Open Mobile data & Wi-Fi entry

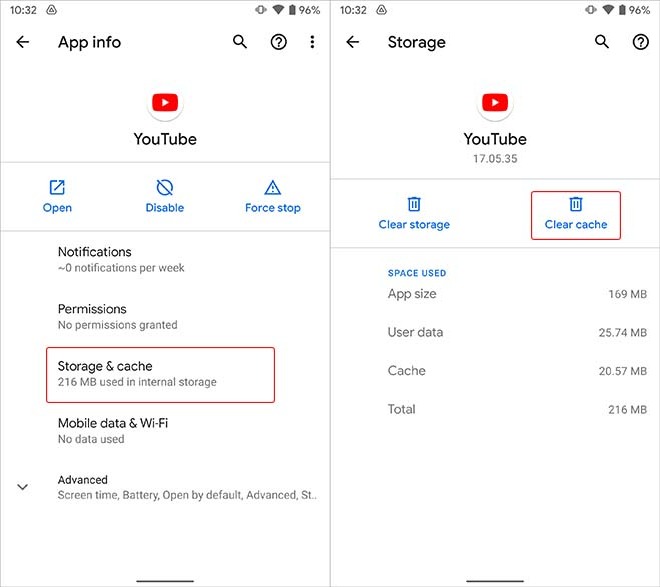click(x=165, y=430)
